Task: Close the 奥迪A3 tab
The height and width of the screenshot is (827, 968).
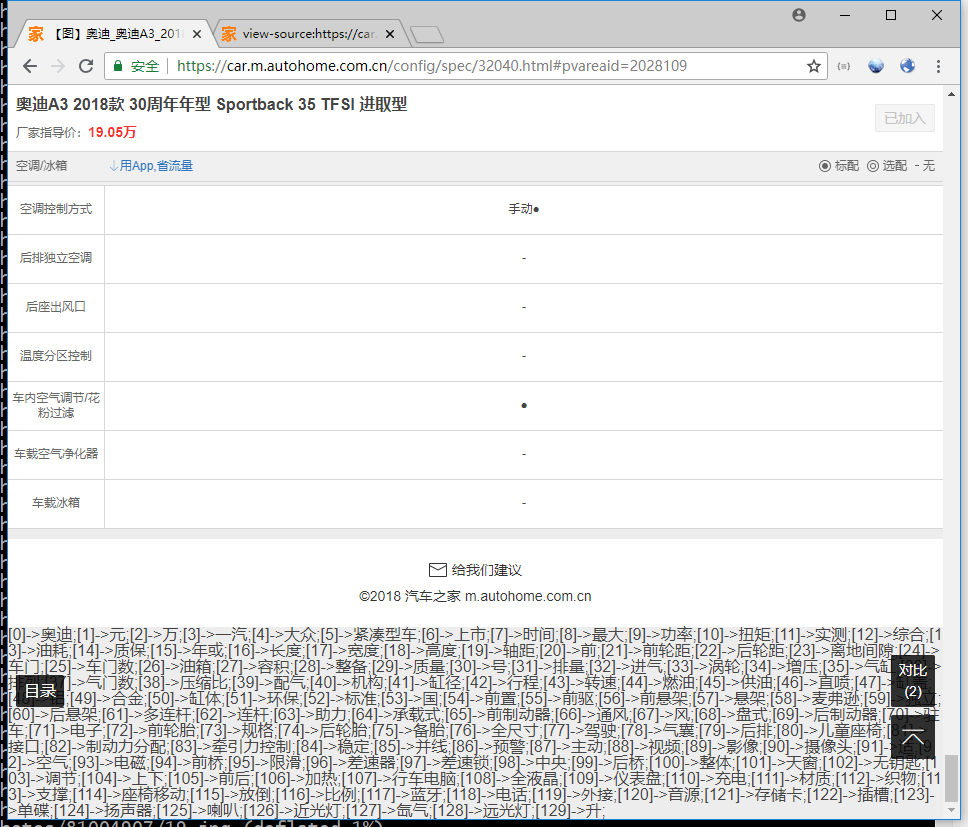Action: click(x=197, y=34)
